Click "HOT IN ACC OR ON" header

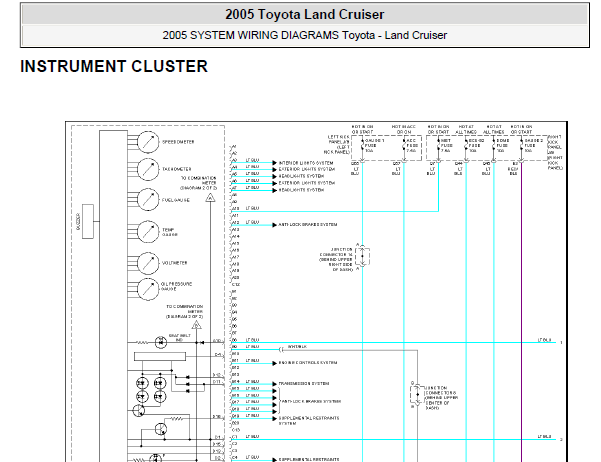coord(404,129)
